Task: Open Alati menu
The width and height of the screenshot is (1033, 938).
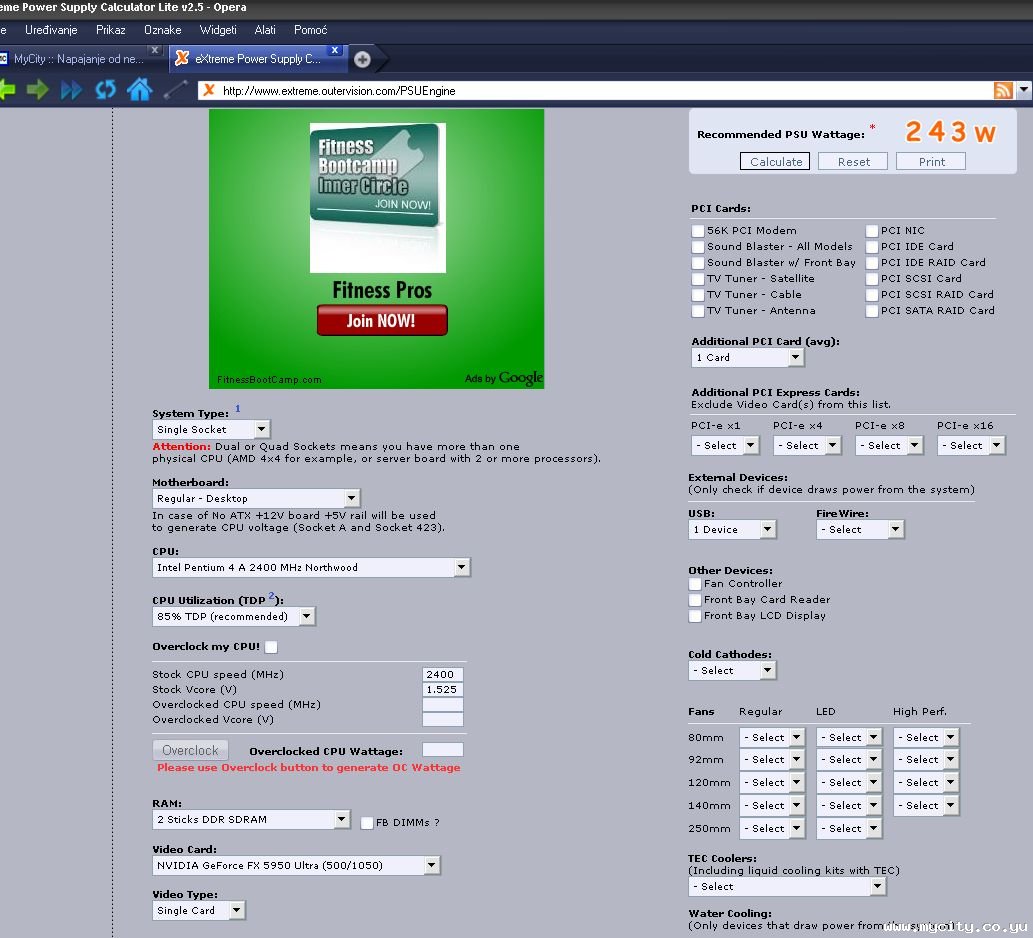Action: coord(265,30)
